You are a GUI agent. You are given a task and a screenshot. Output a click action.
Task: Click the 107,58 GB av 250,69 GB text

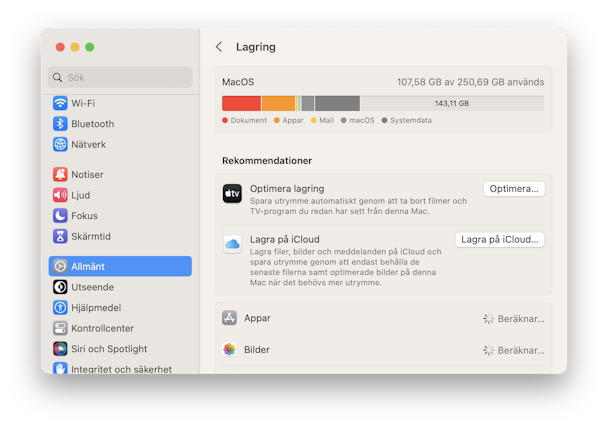click(470, 82)
